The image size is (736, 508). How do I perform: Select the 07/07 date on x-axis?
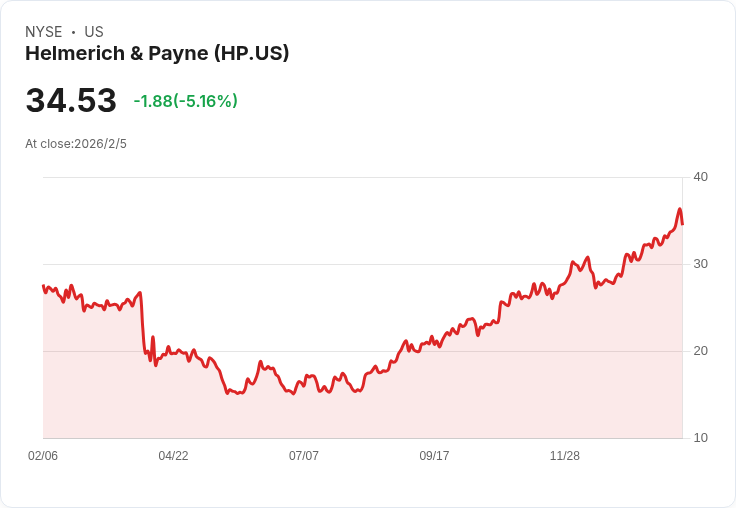304,456
